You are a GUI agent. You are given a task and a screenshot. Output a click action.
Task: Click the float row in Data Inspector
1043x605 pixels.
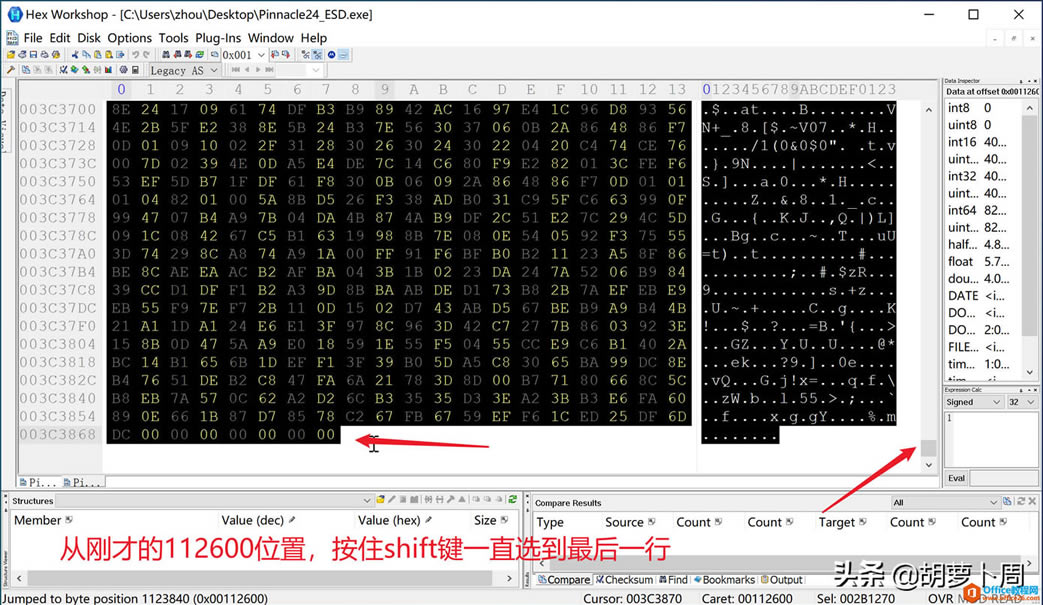(984, 262)
